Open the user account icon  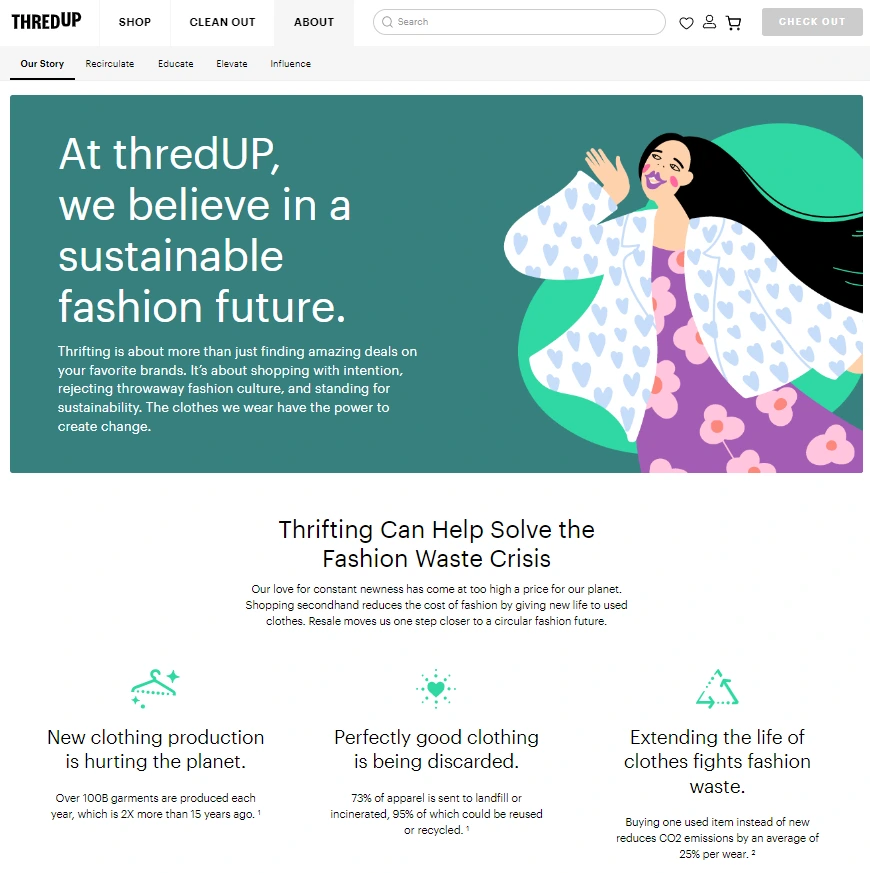click(x=709, y=22)
